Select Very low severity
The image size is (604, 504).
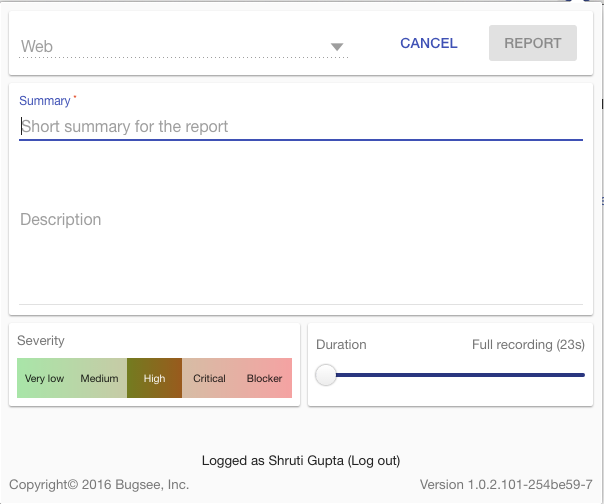pos(44,378)
